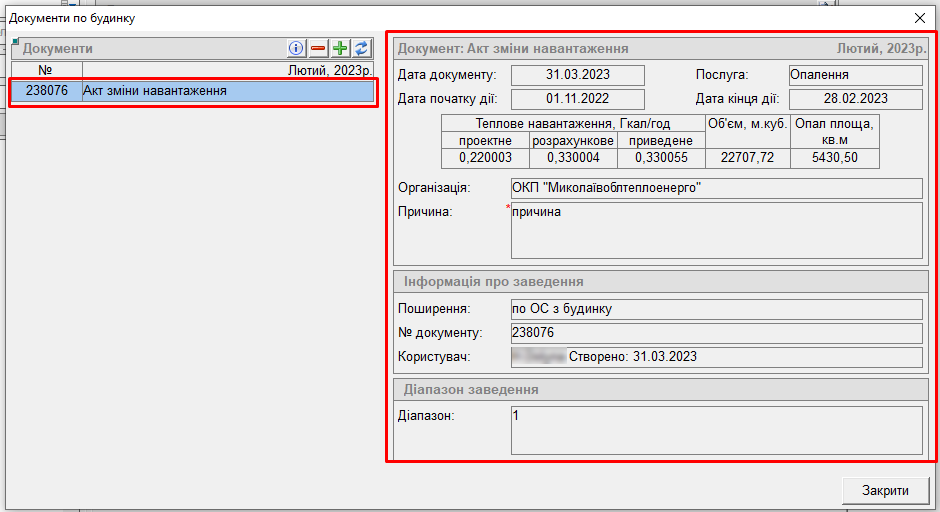Click the проектне load value 0,220003

pos(485,158)
